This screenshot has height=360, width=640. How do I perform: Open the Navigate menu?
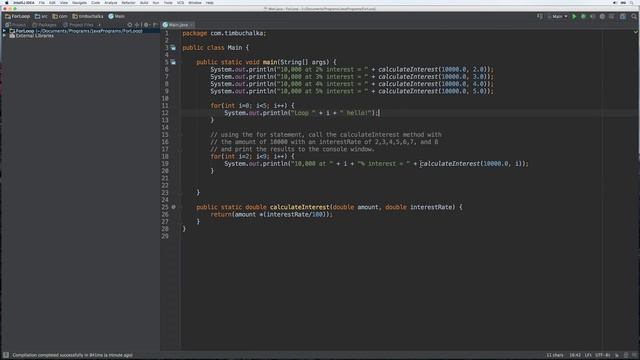(x=79, y=2)
